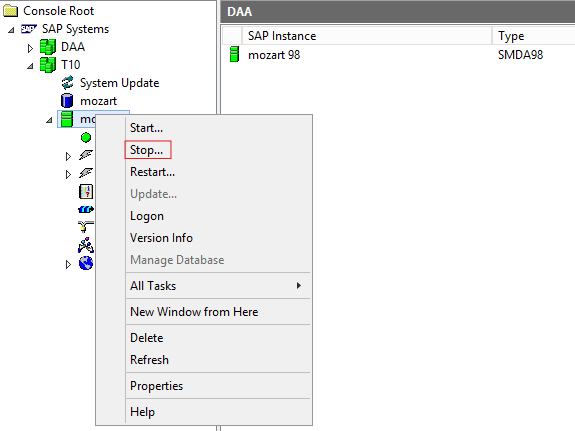Select the System Update tree label
The height and width of the screenshot is (431, 575).
[120, 83]
